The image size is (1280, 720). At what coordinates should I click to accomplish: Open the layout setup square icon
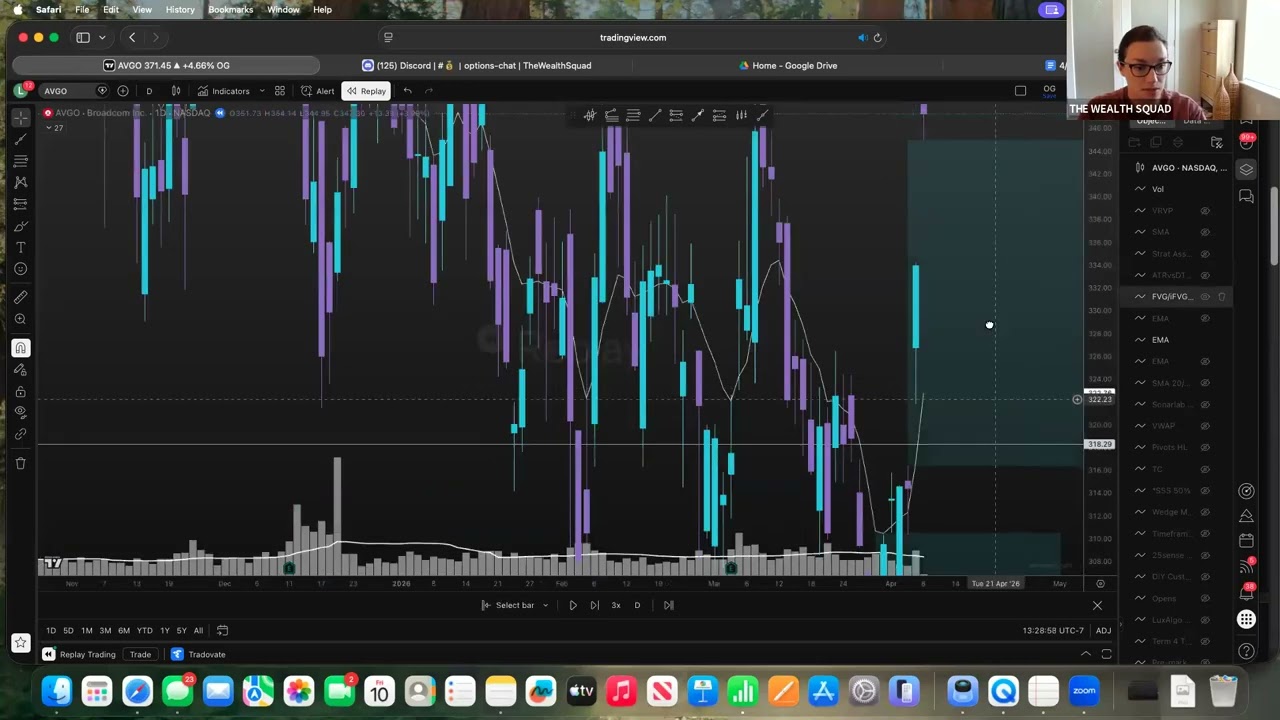point(1020,91)
